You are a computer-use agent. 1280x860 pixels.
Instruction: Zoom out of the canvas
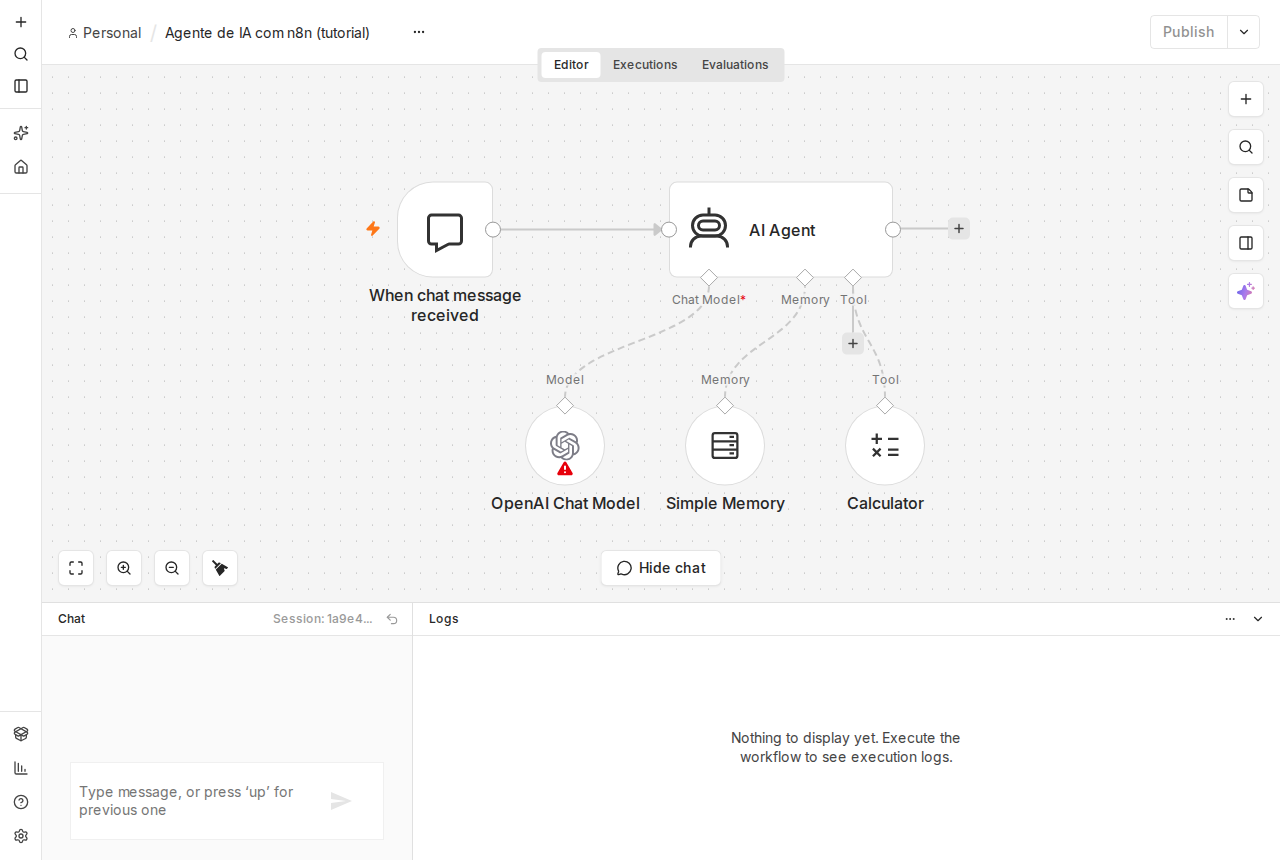click(172, 568)
